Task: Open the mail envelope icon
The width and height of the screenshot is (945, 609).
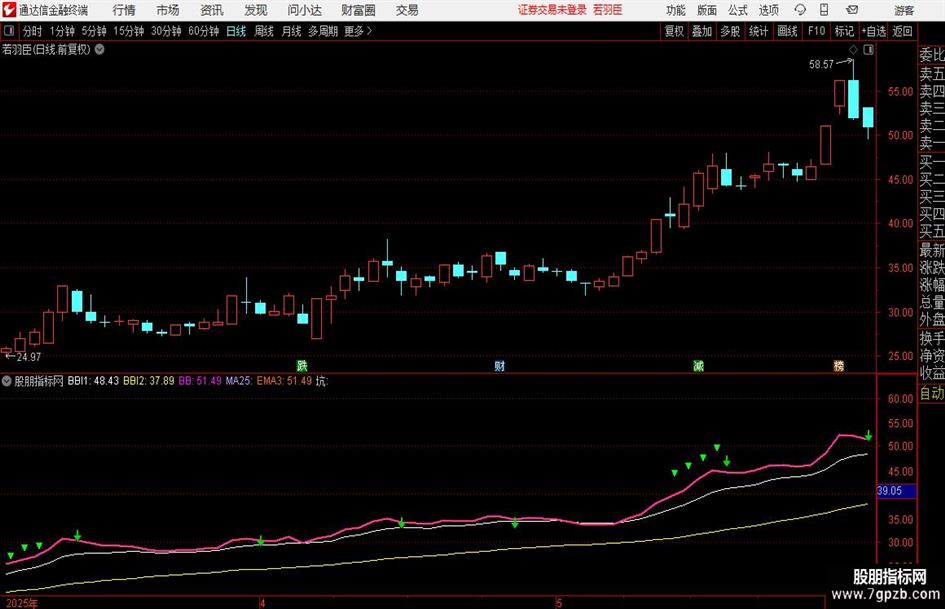Action: (852, 10)
